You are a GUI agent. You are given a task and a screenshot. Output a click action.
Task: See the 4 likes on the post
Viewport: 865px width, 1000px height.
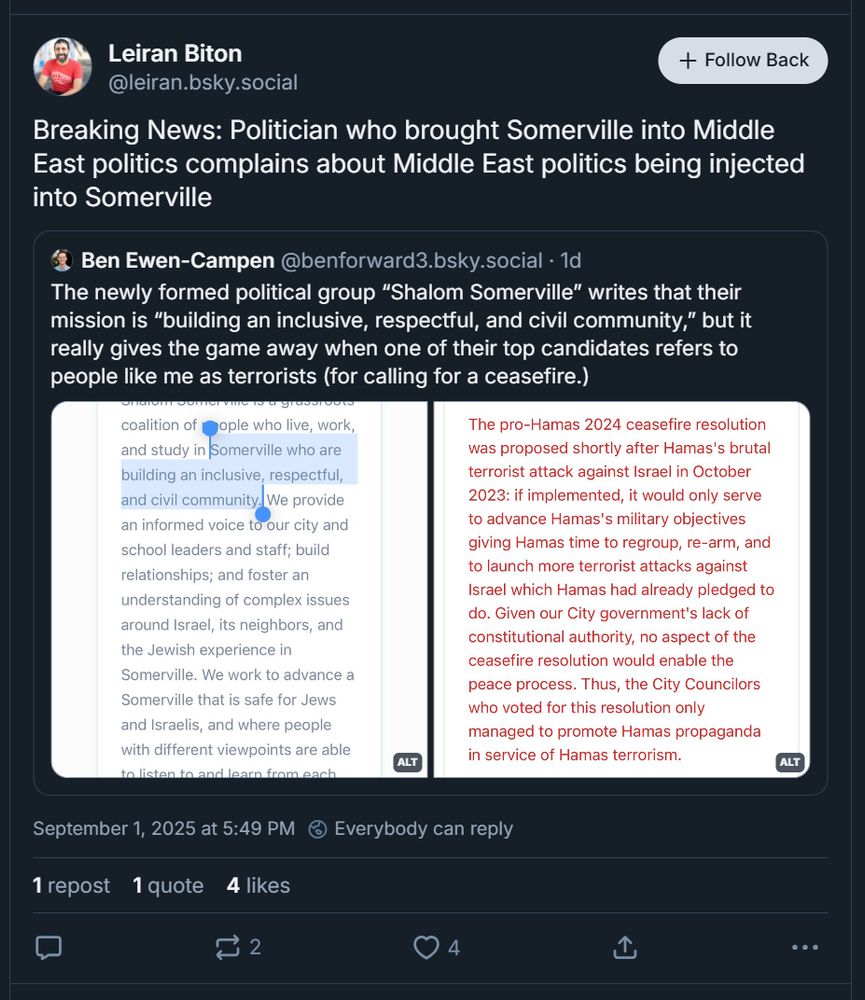point(258,885)
